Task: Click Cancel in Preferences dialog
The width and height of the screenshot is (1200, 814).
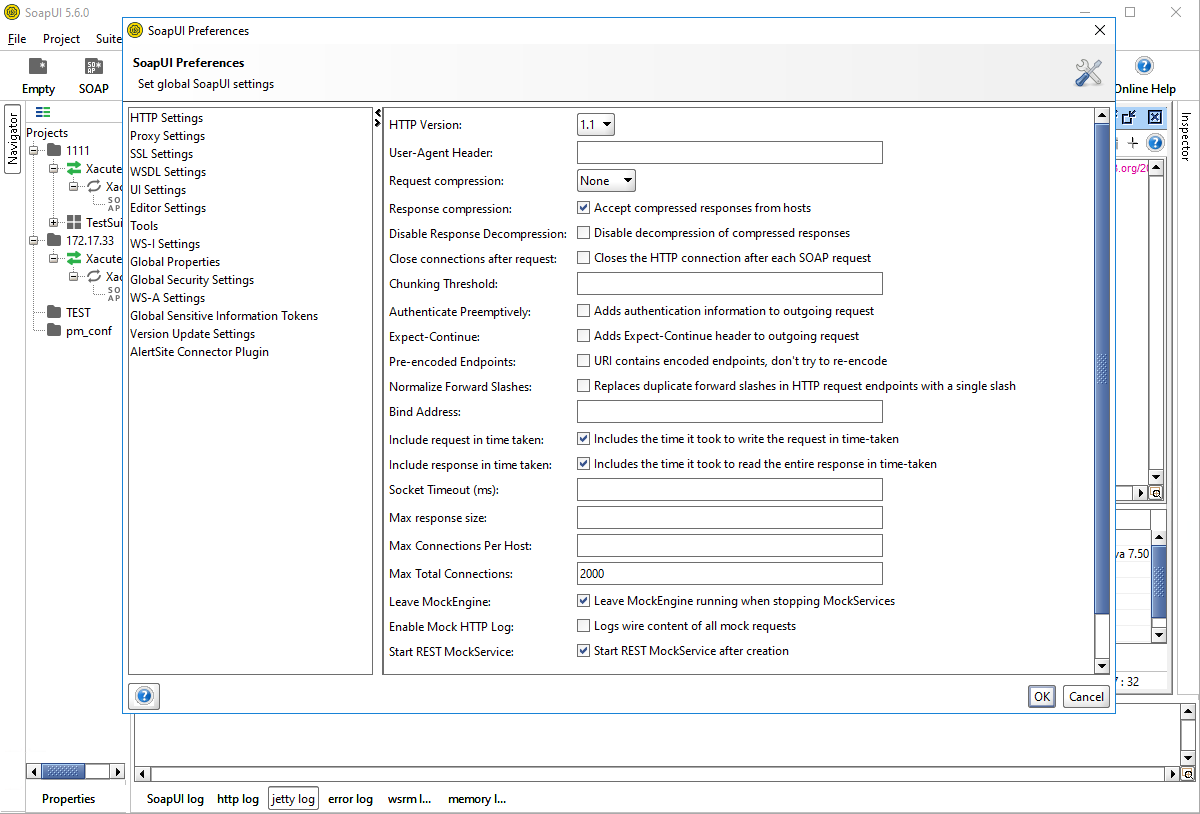Action: click(x=1086, y=697)
